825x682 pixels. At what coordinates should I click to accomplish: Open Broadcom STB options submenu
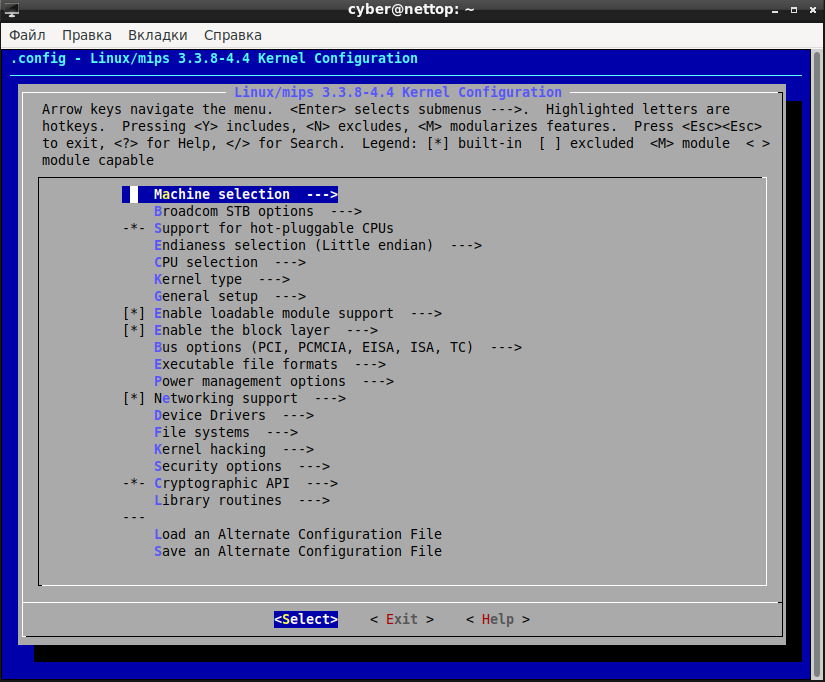pyautogui.click(x=258, y=212)
